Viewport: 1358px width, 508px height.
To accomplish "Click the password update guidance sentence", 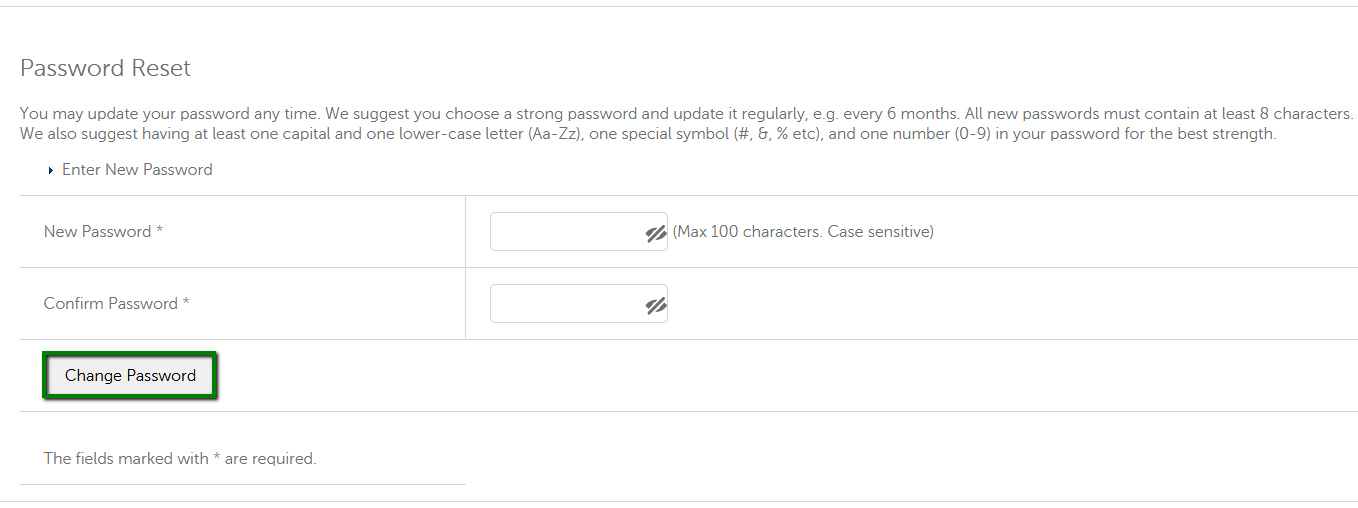I will pyautogui.click(x=686, y=115).
